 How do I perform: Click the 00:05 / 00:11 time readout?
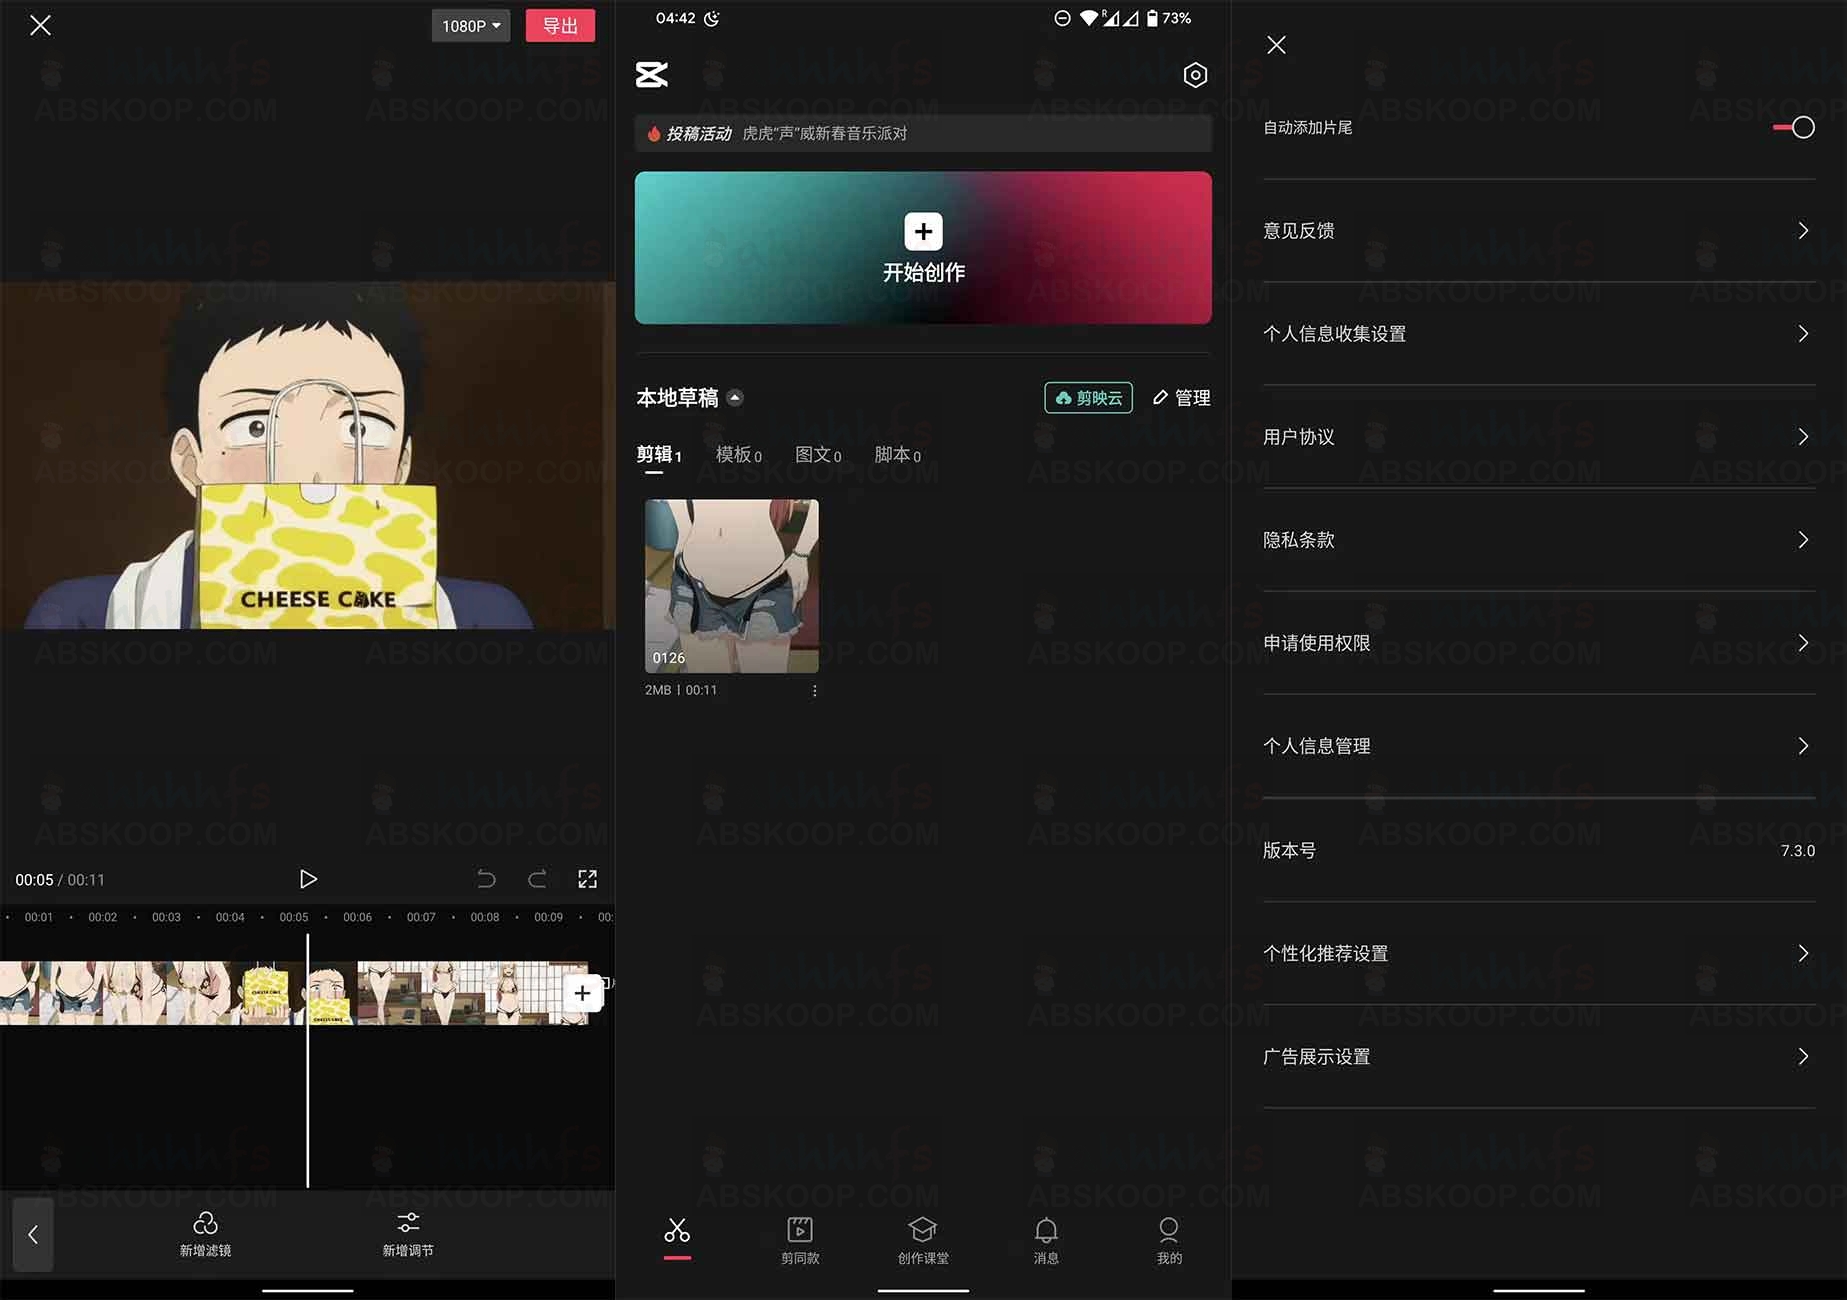coord(60,880)
